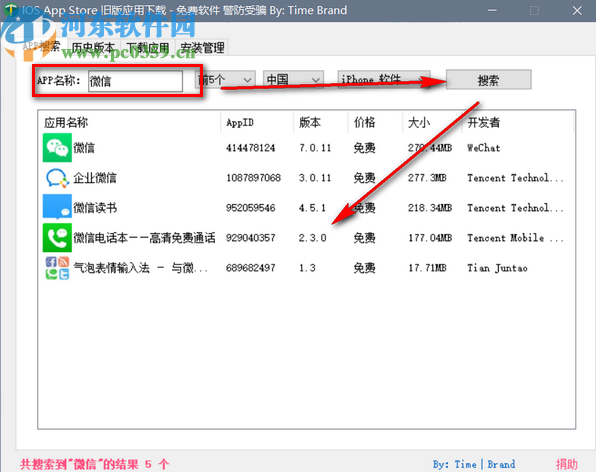
Task: Click version 7.0.11 cell
Action: [315, 147]
